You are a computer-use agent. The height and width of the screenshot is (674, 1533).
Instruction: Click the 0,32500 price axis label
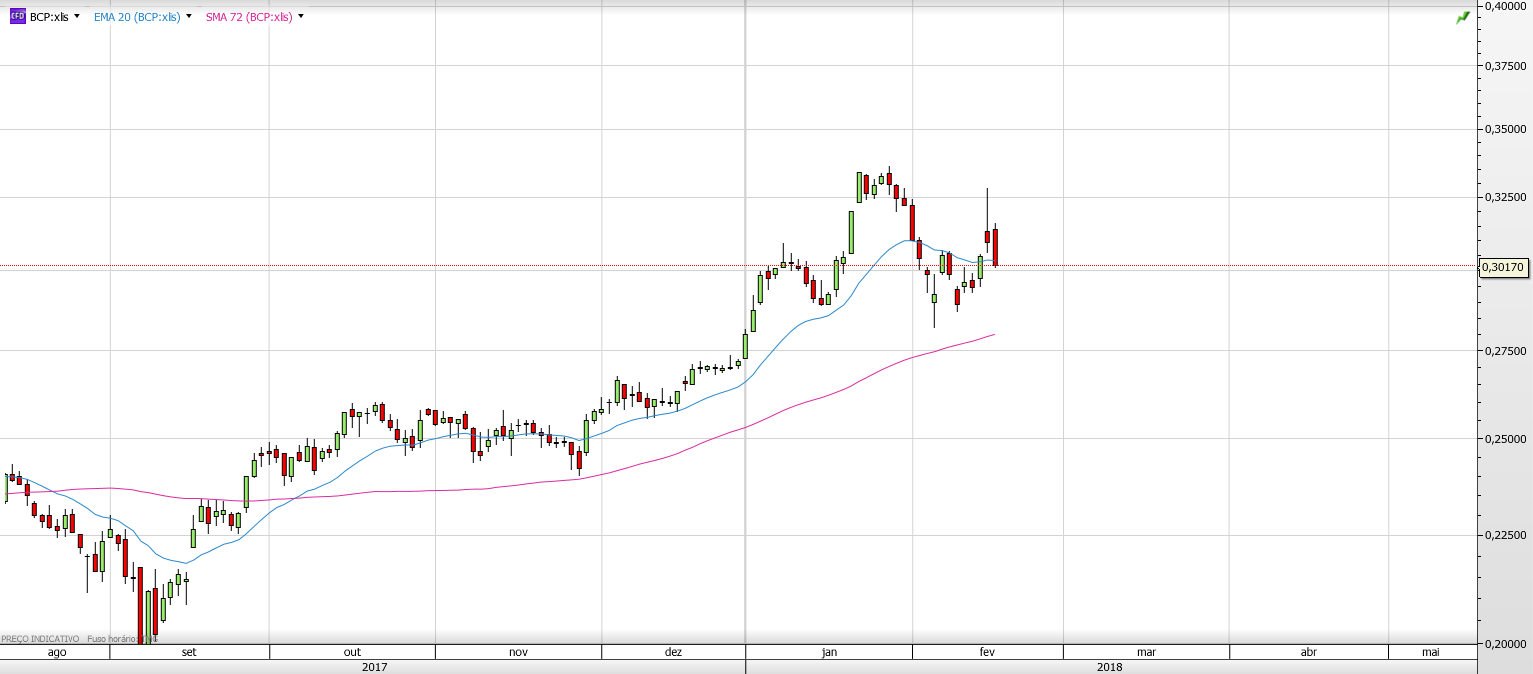pyautogui.click(x=1505, y=198)
